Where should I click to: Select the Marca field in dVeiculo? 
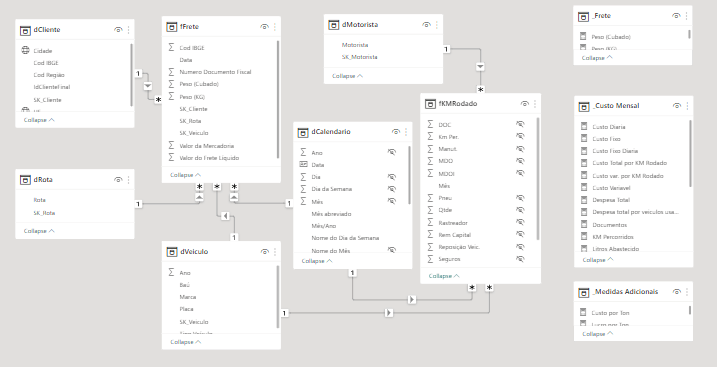pos(187,297)
